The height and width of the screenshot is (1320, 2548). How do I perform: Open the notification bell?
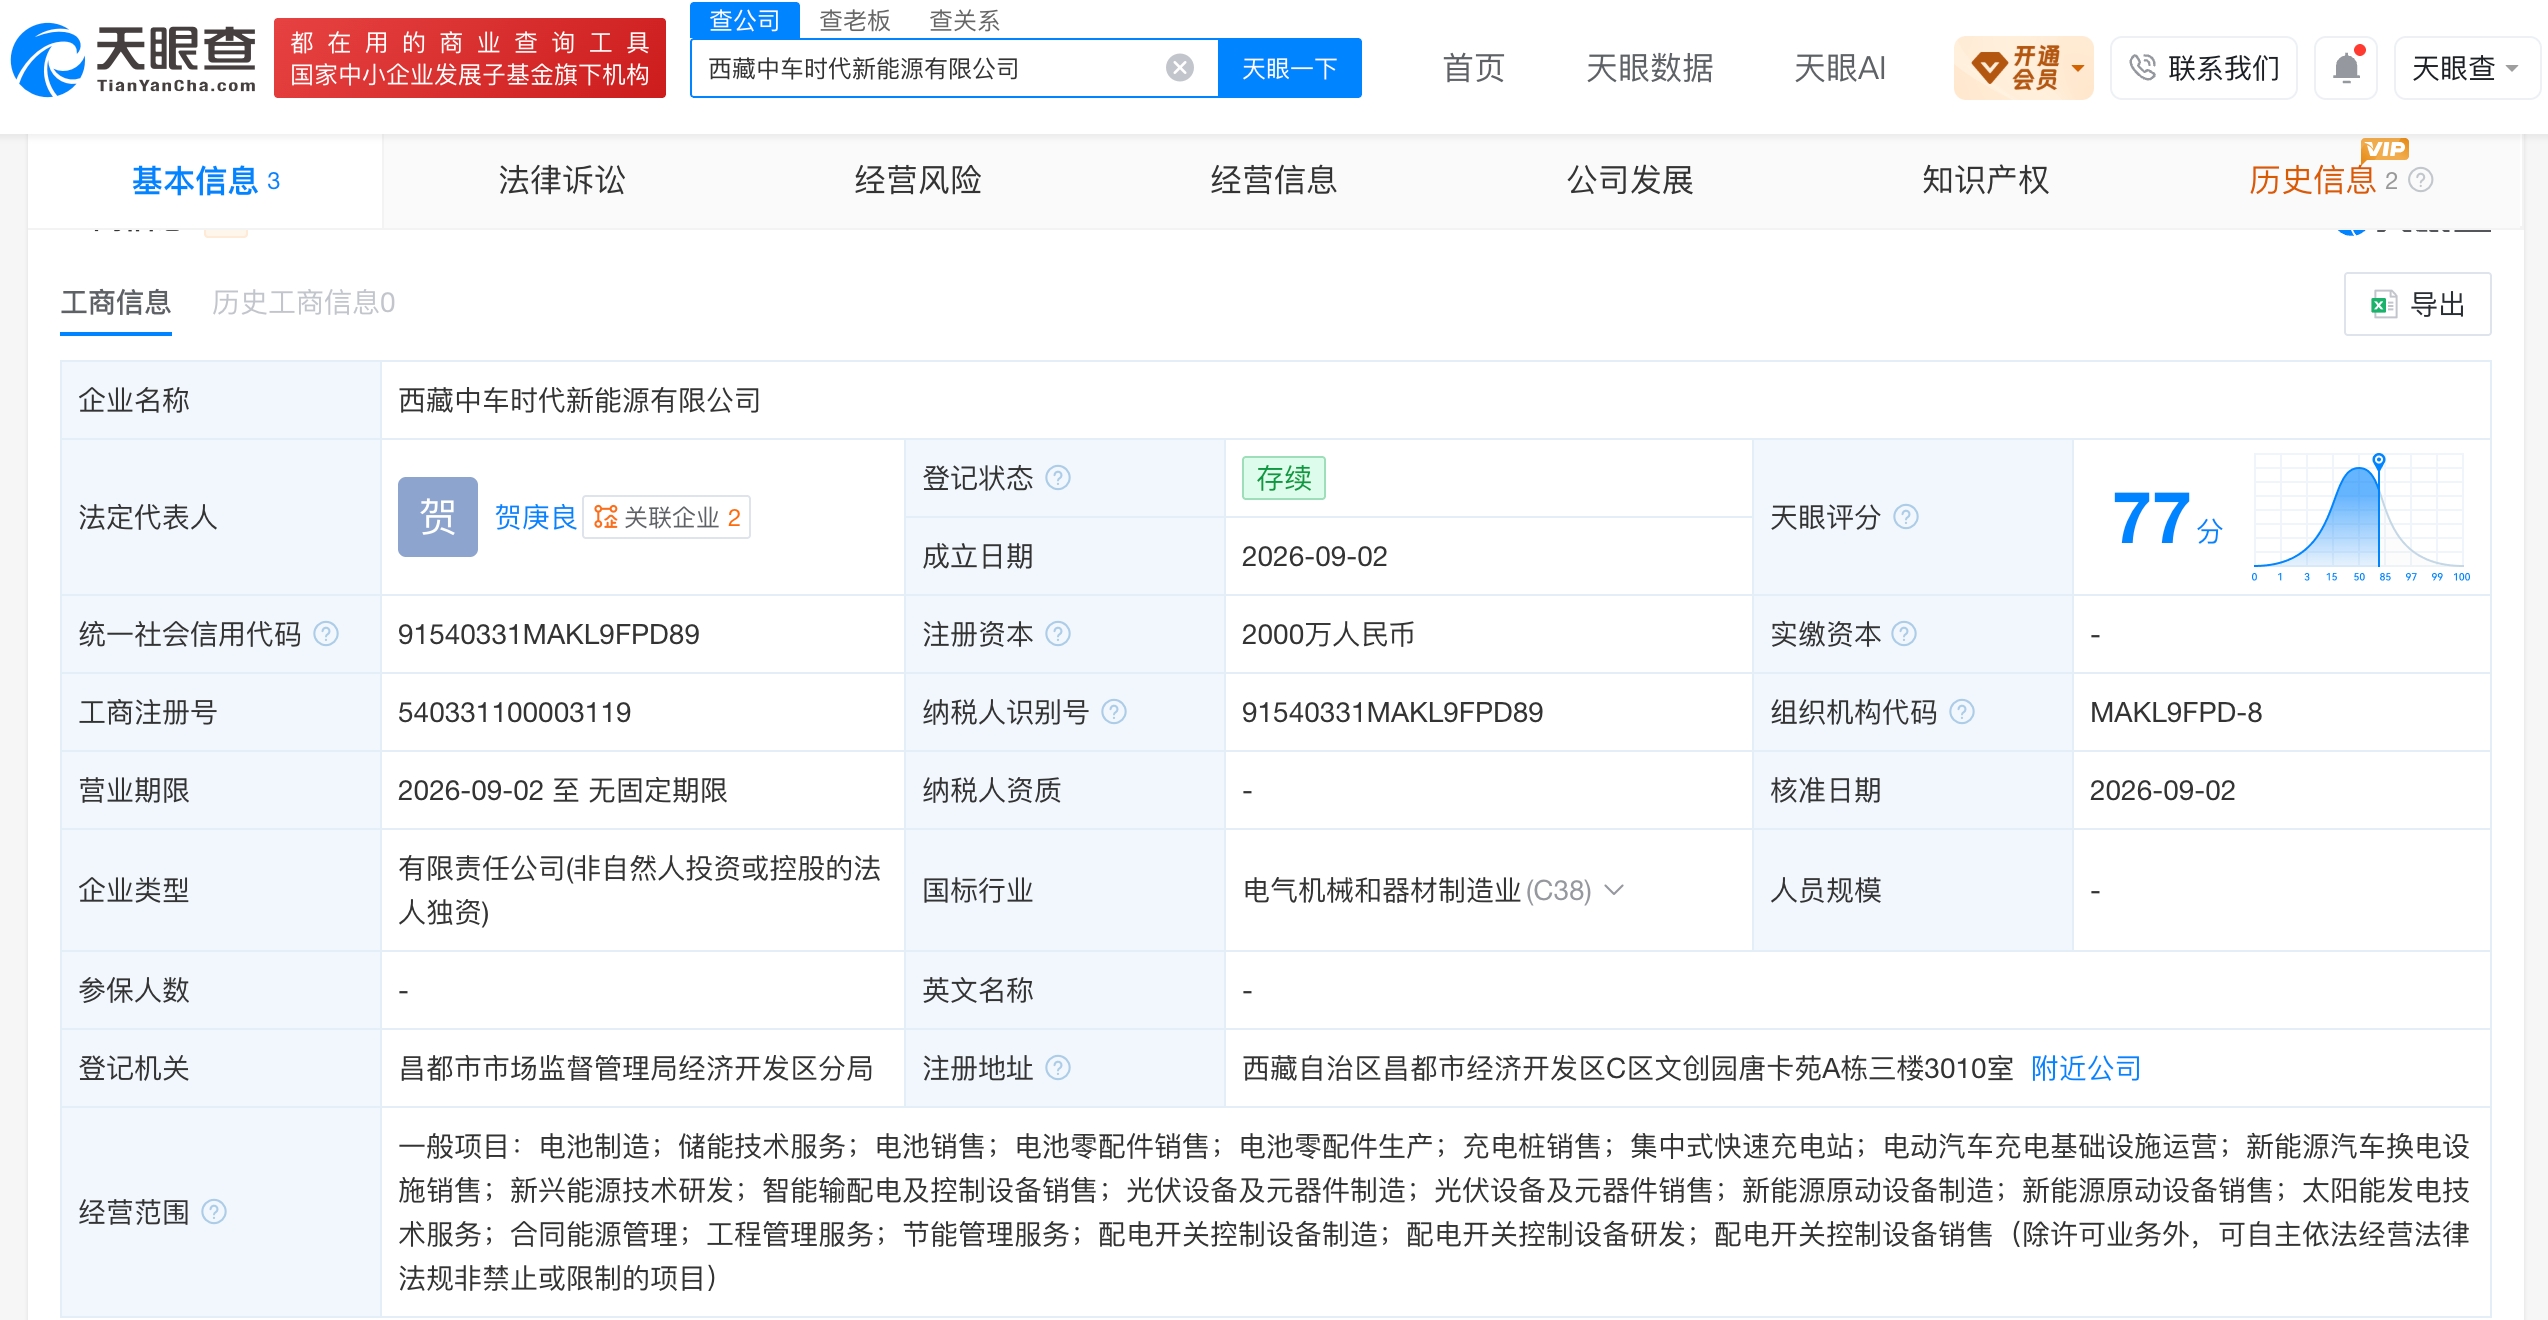[x=2346, y=68]
